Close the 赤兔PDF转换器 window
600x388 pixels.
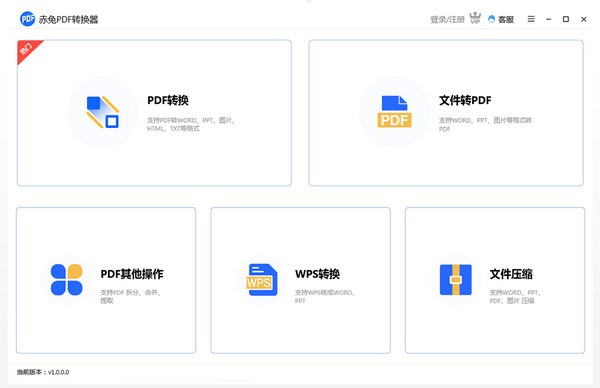(x=584, y=19)
